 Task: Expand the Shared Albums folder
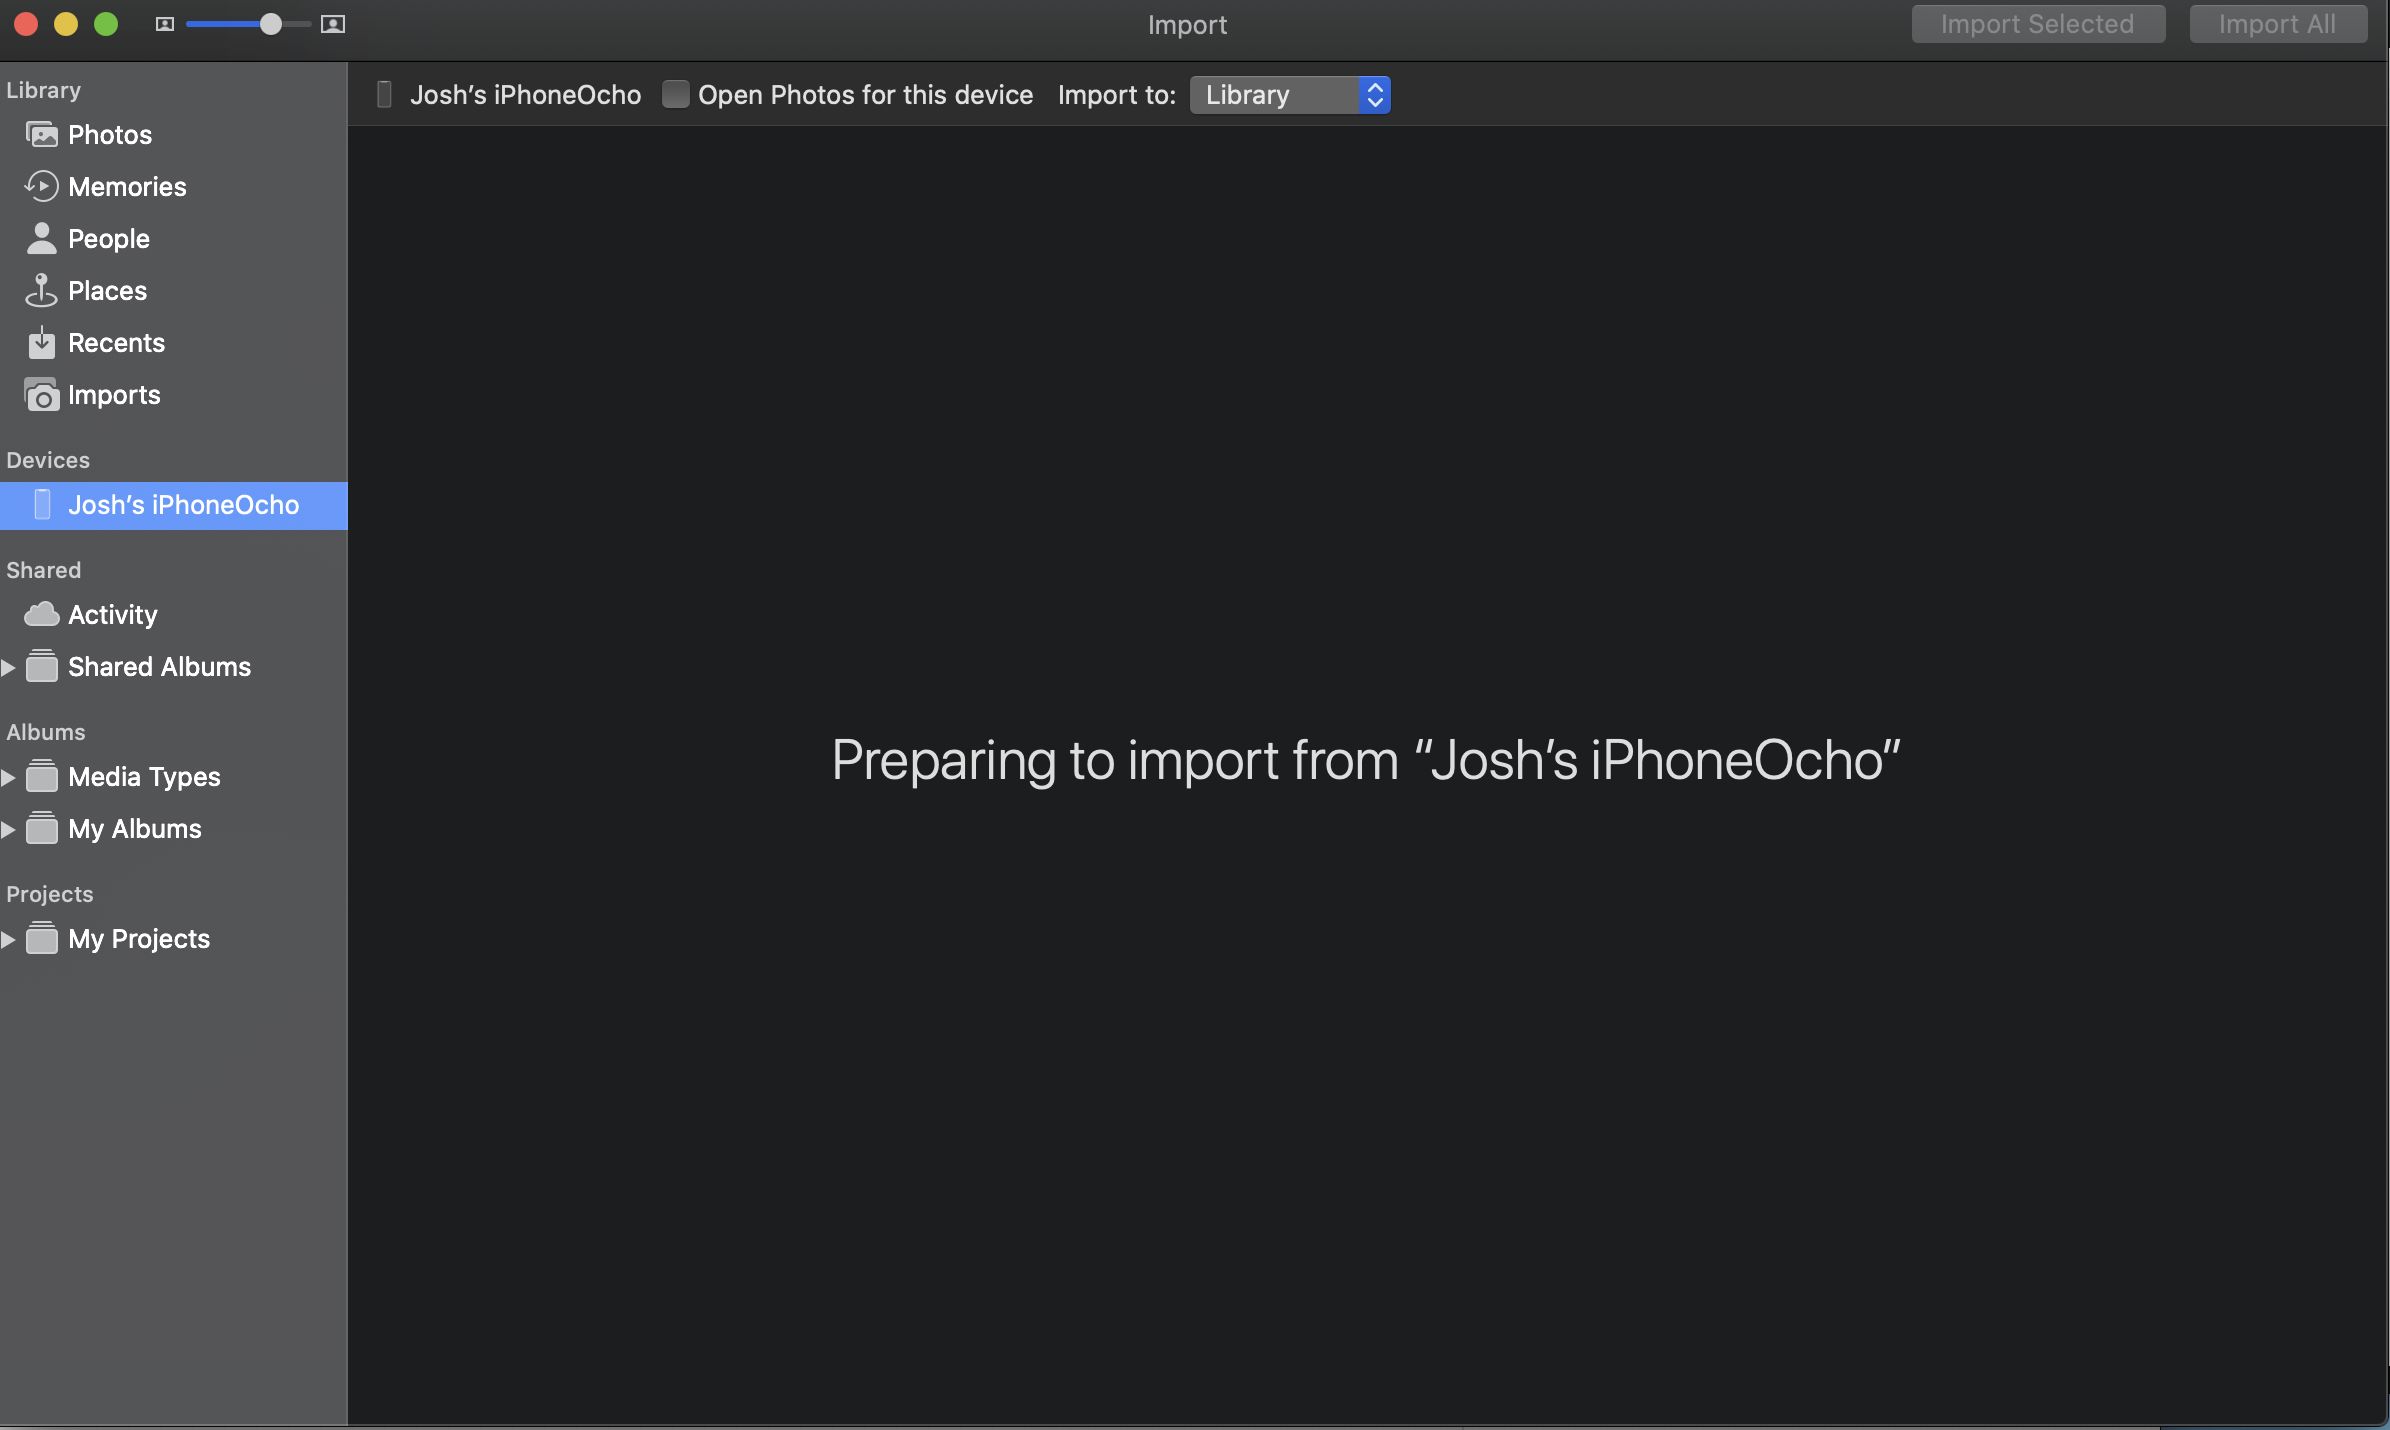pyautogui.click(x=8, y=667)
